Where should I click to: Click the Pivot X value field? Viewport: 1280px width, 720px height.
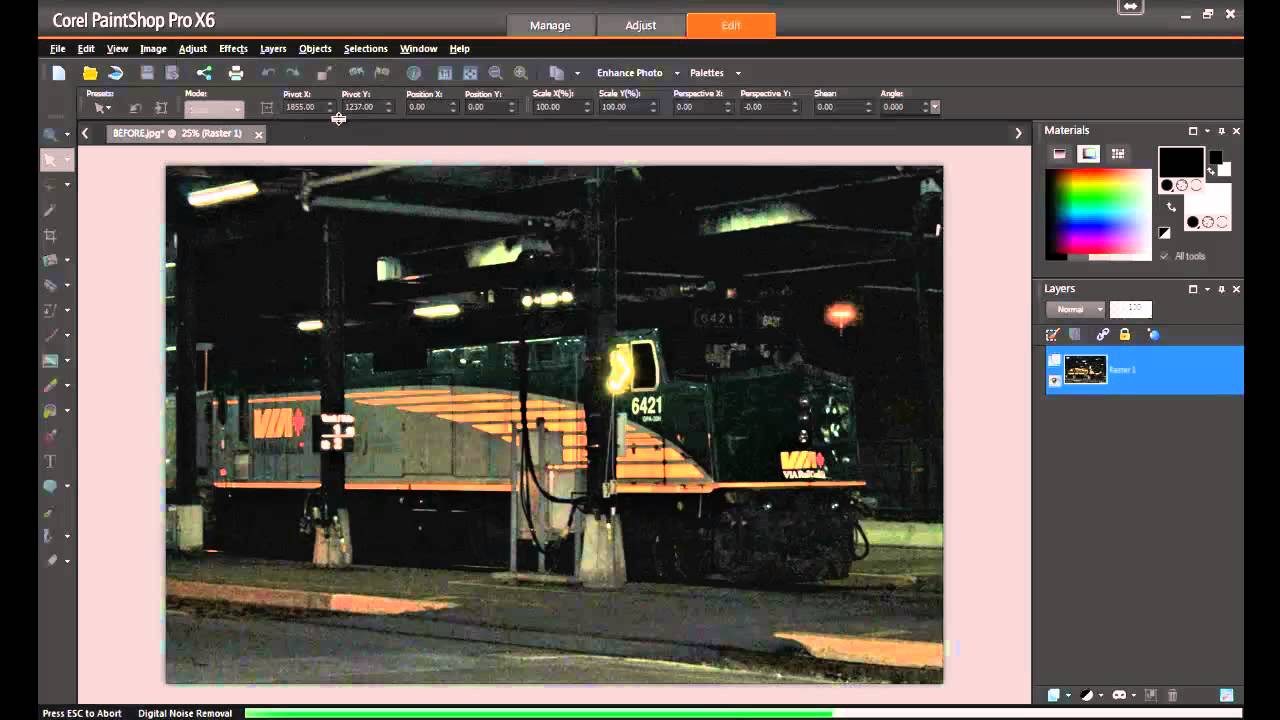tap(303, 107)
